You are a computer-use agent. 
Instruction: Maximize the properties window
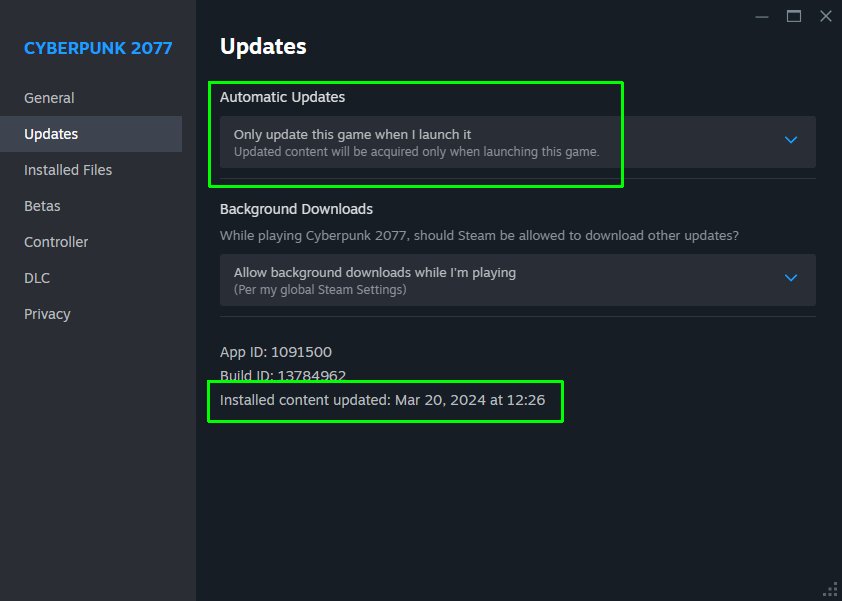click(794, 16)
